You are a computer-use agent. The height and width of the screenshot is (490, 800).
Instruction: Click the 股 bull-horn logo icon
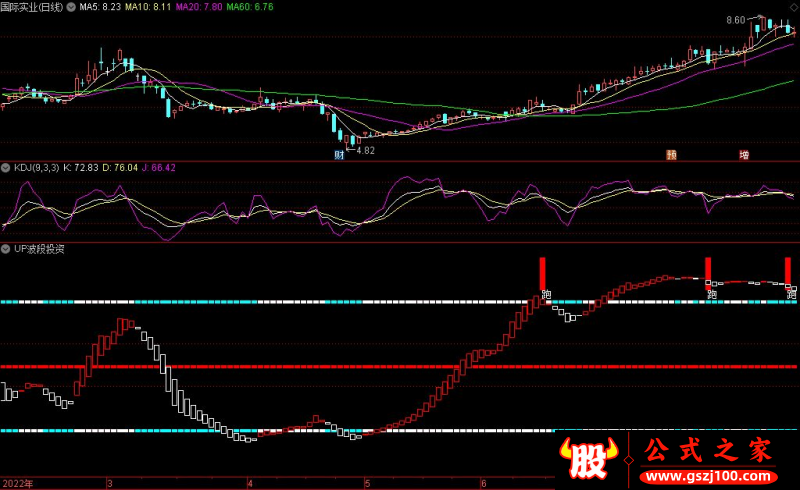[x=588, y=457]
